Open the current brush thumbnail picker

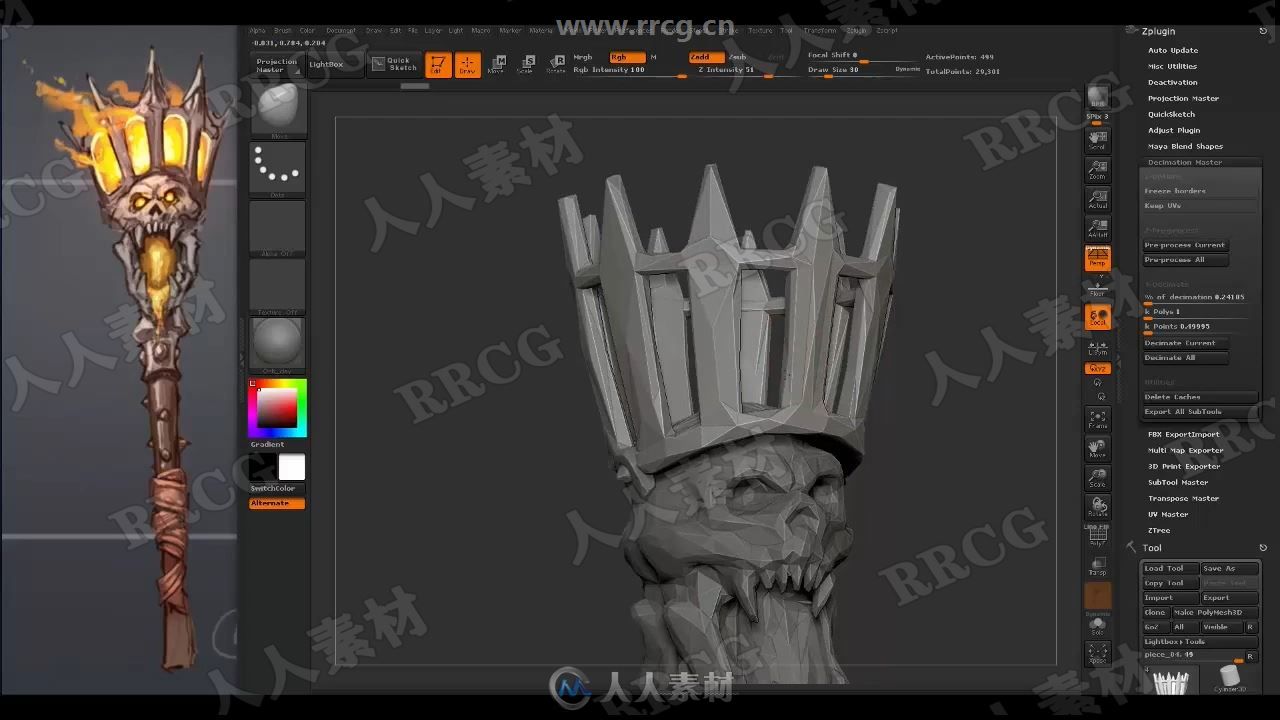(277, 109)
